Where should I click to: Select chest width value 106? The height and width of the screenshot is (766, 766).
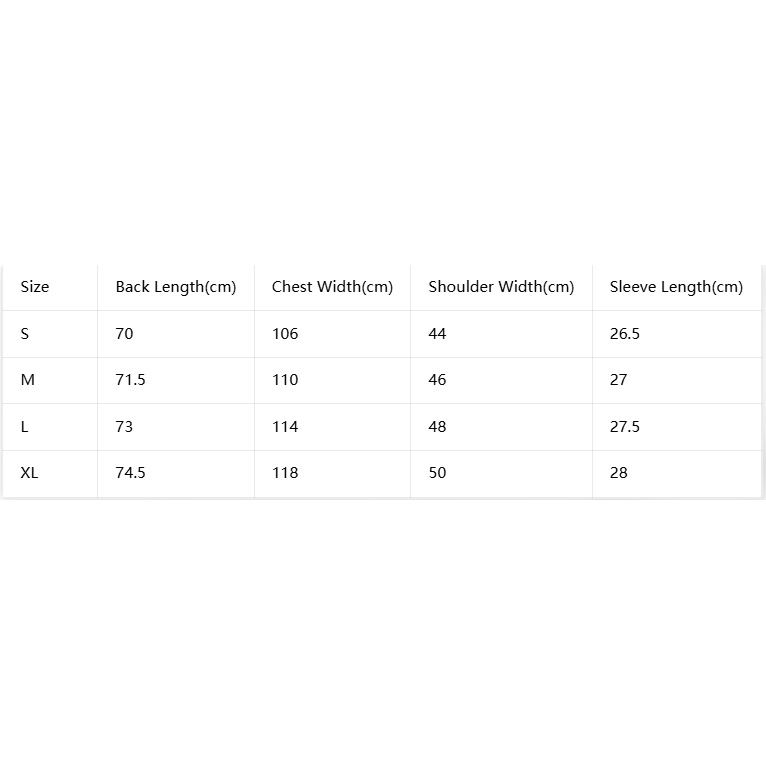(x=285, y=334)
